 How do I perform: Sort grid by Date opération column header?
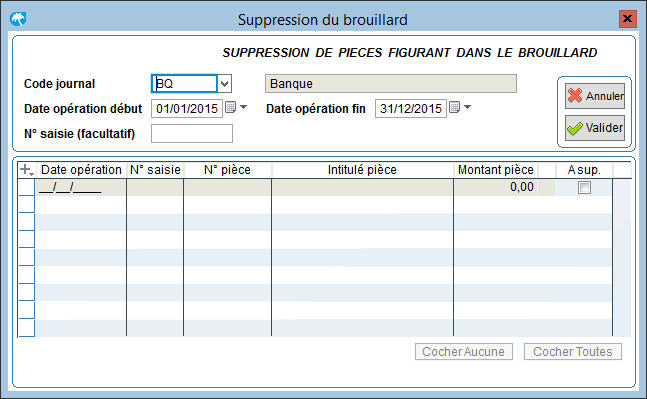81,170
